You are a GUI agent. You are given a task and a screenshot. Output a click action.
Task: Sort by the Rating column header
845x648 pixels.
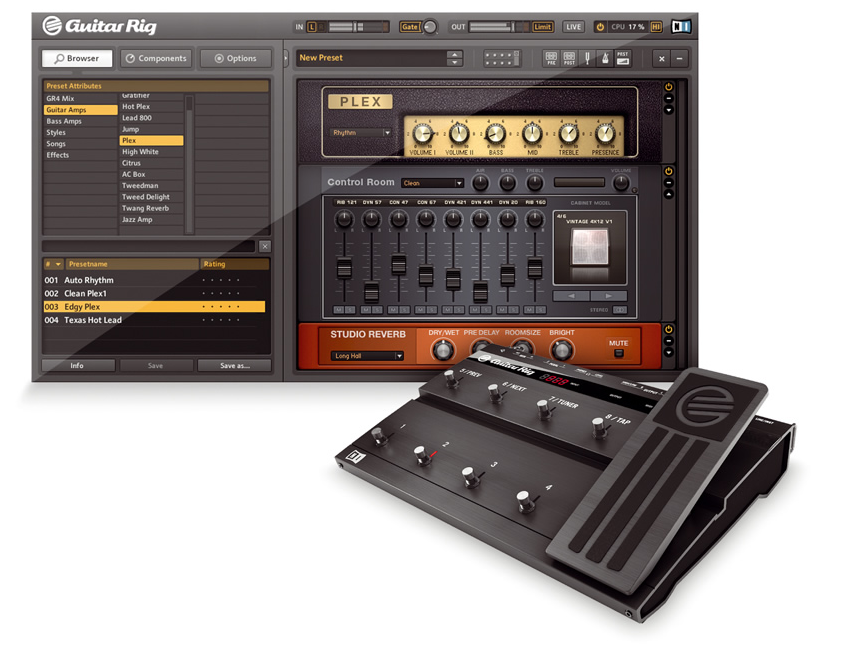(234, 264)
